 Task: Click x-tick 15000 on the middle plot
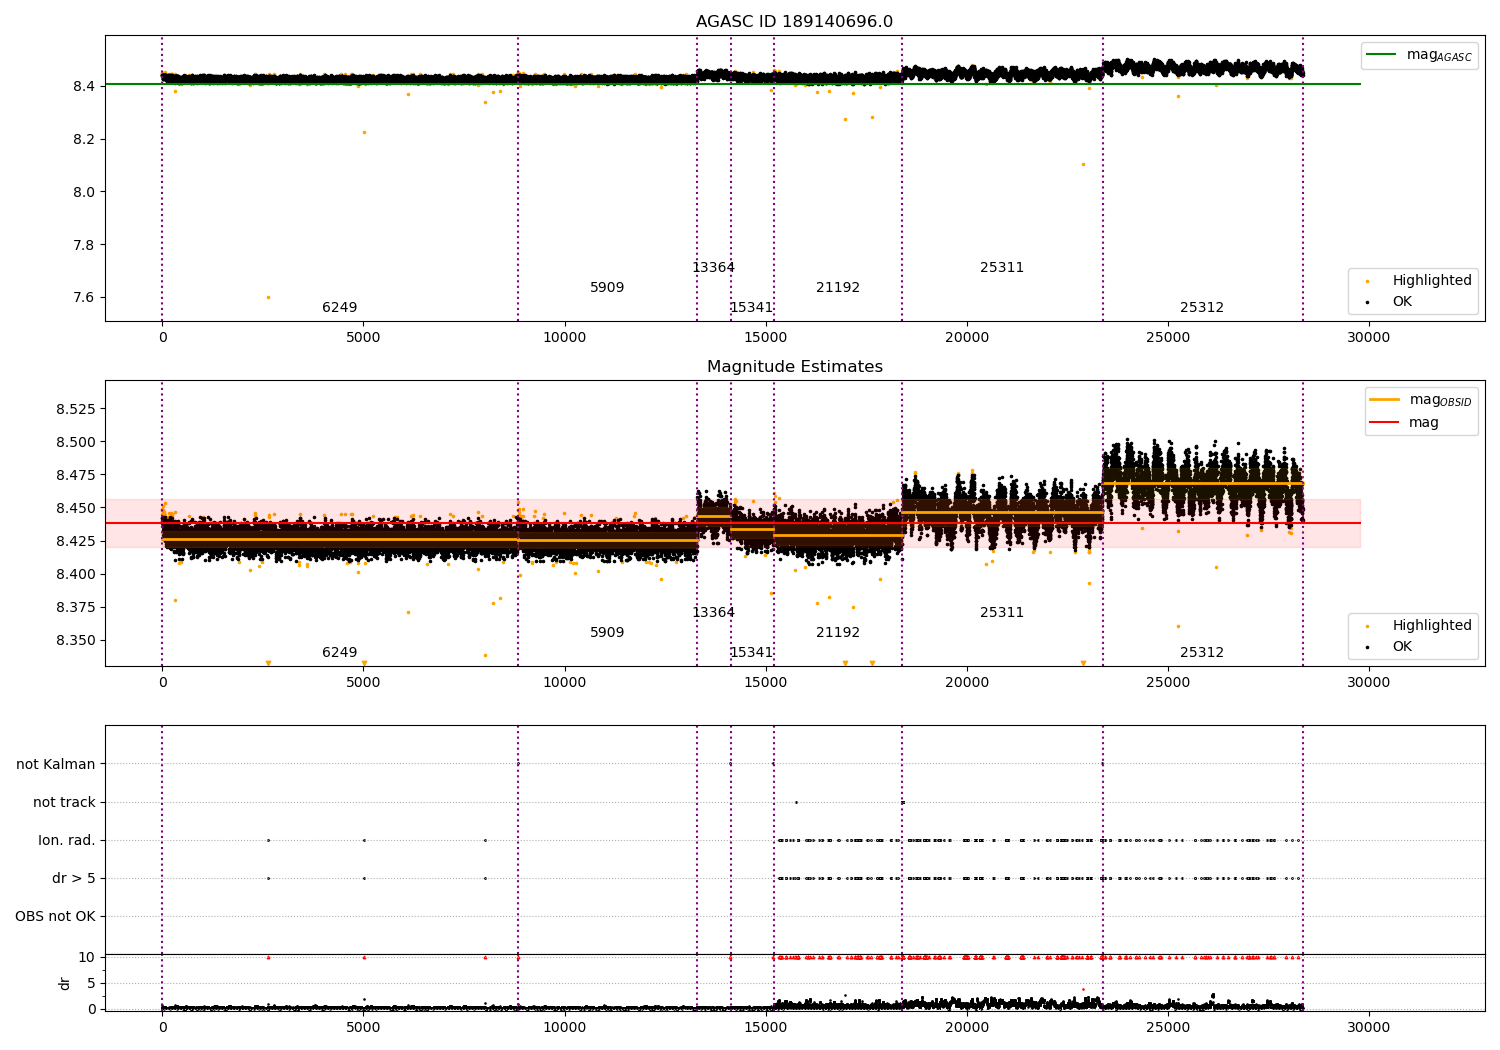click(x=766, y=683)
